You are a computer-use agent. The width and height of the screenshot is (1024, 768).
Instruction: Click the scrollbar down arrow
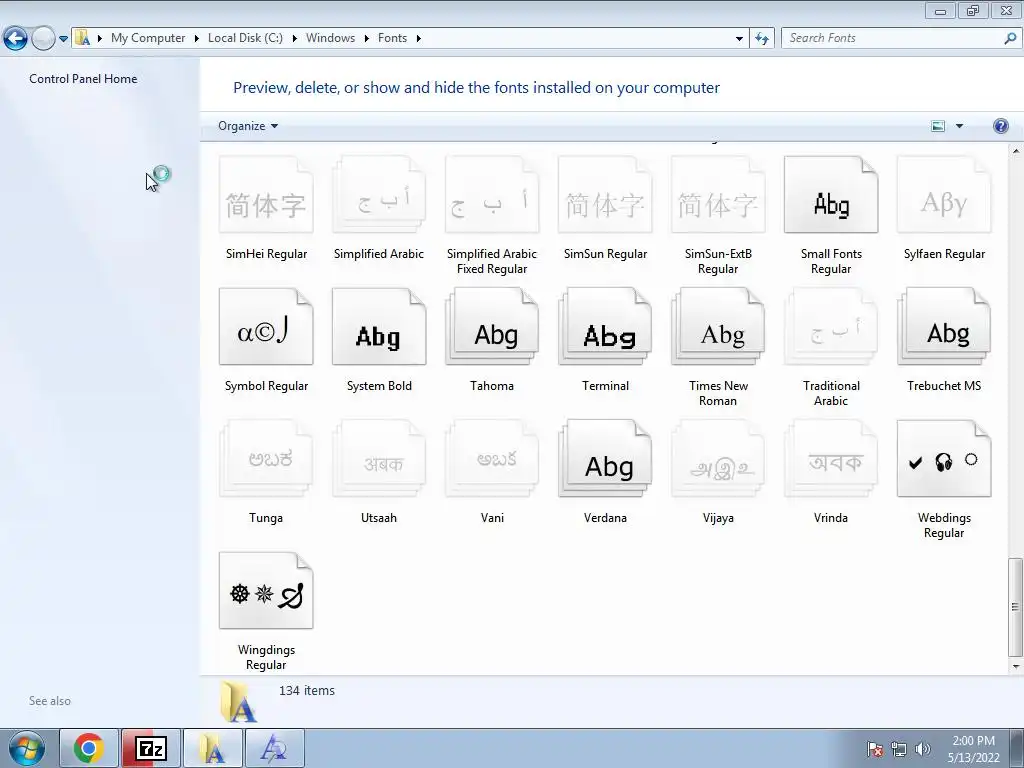(x=1015, y=666)
